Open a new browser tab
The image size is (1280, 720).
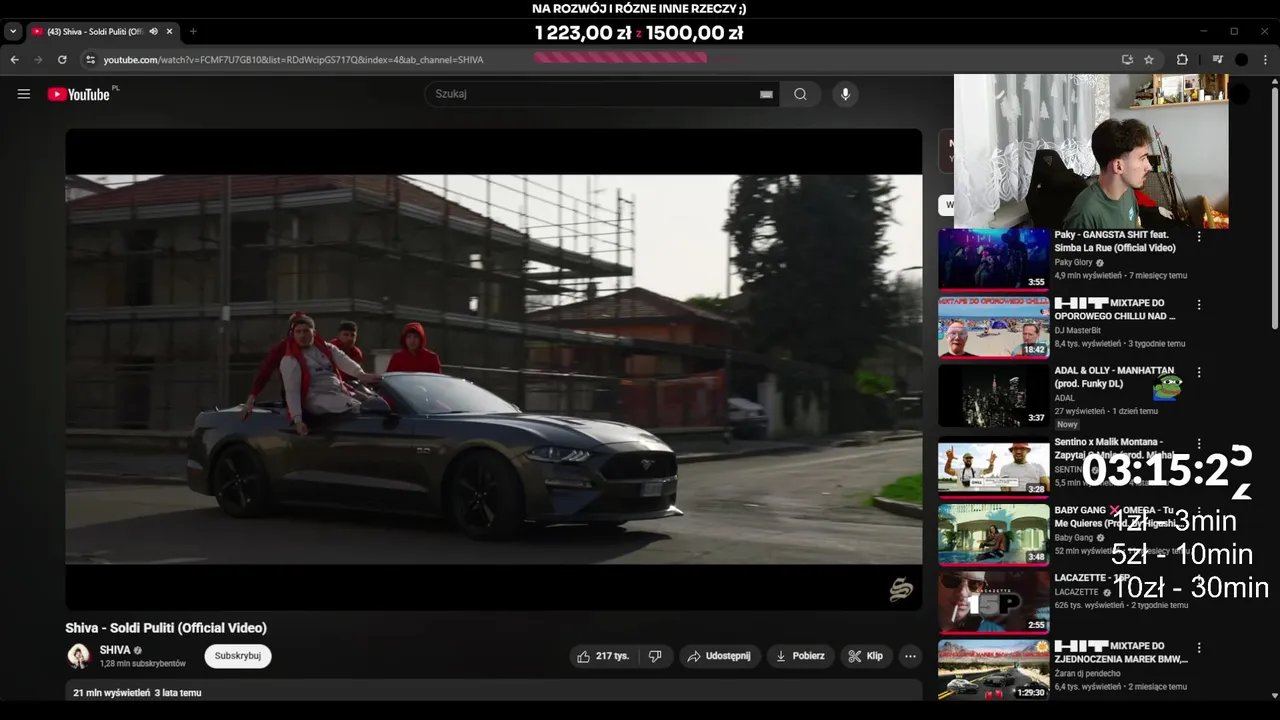193,32
